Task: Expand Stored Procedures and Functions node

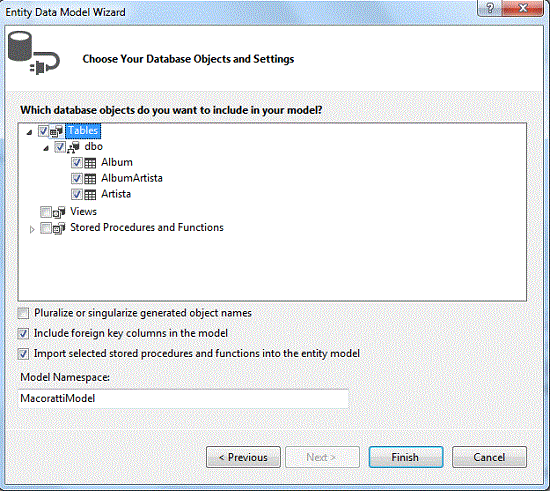Action: [32, 230]
